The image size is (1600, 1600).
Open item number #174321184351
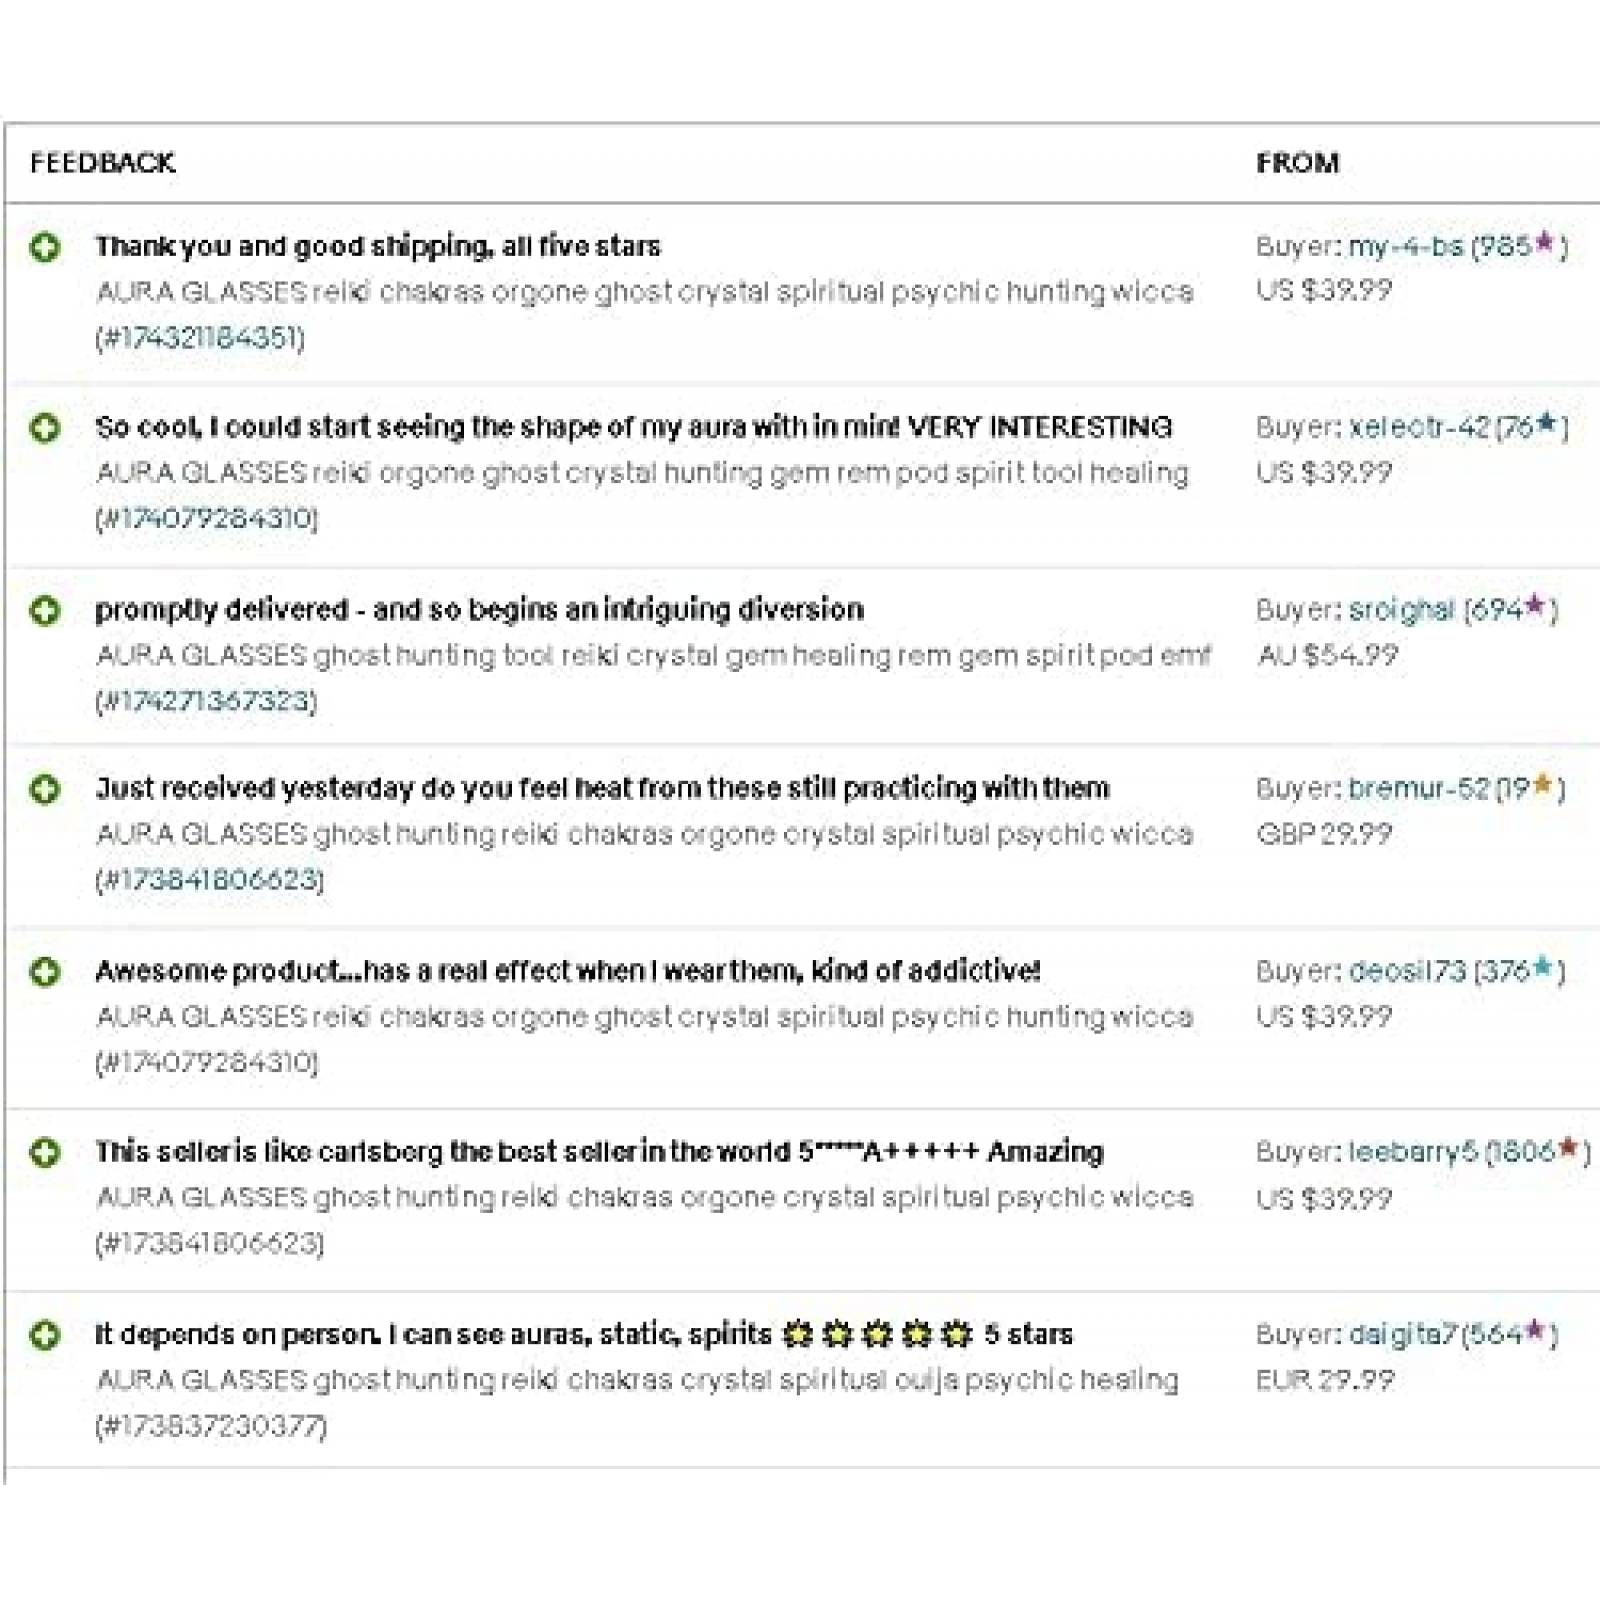pyautogui.click(x=201, y=338)
